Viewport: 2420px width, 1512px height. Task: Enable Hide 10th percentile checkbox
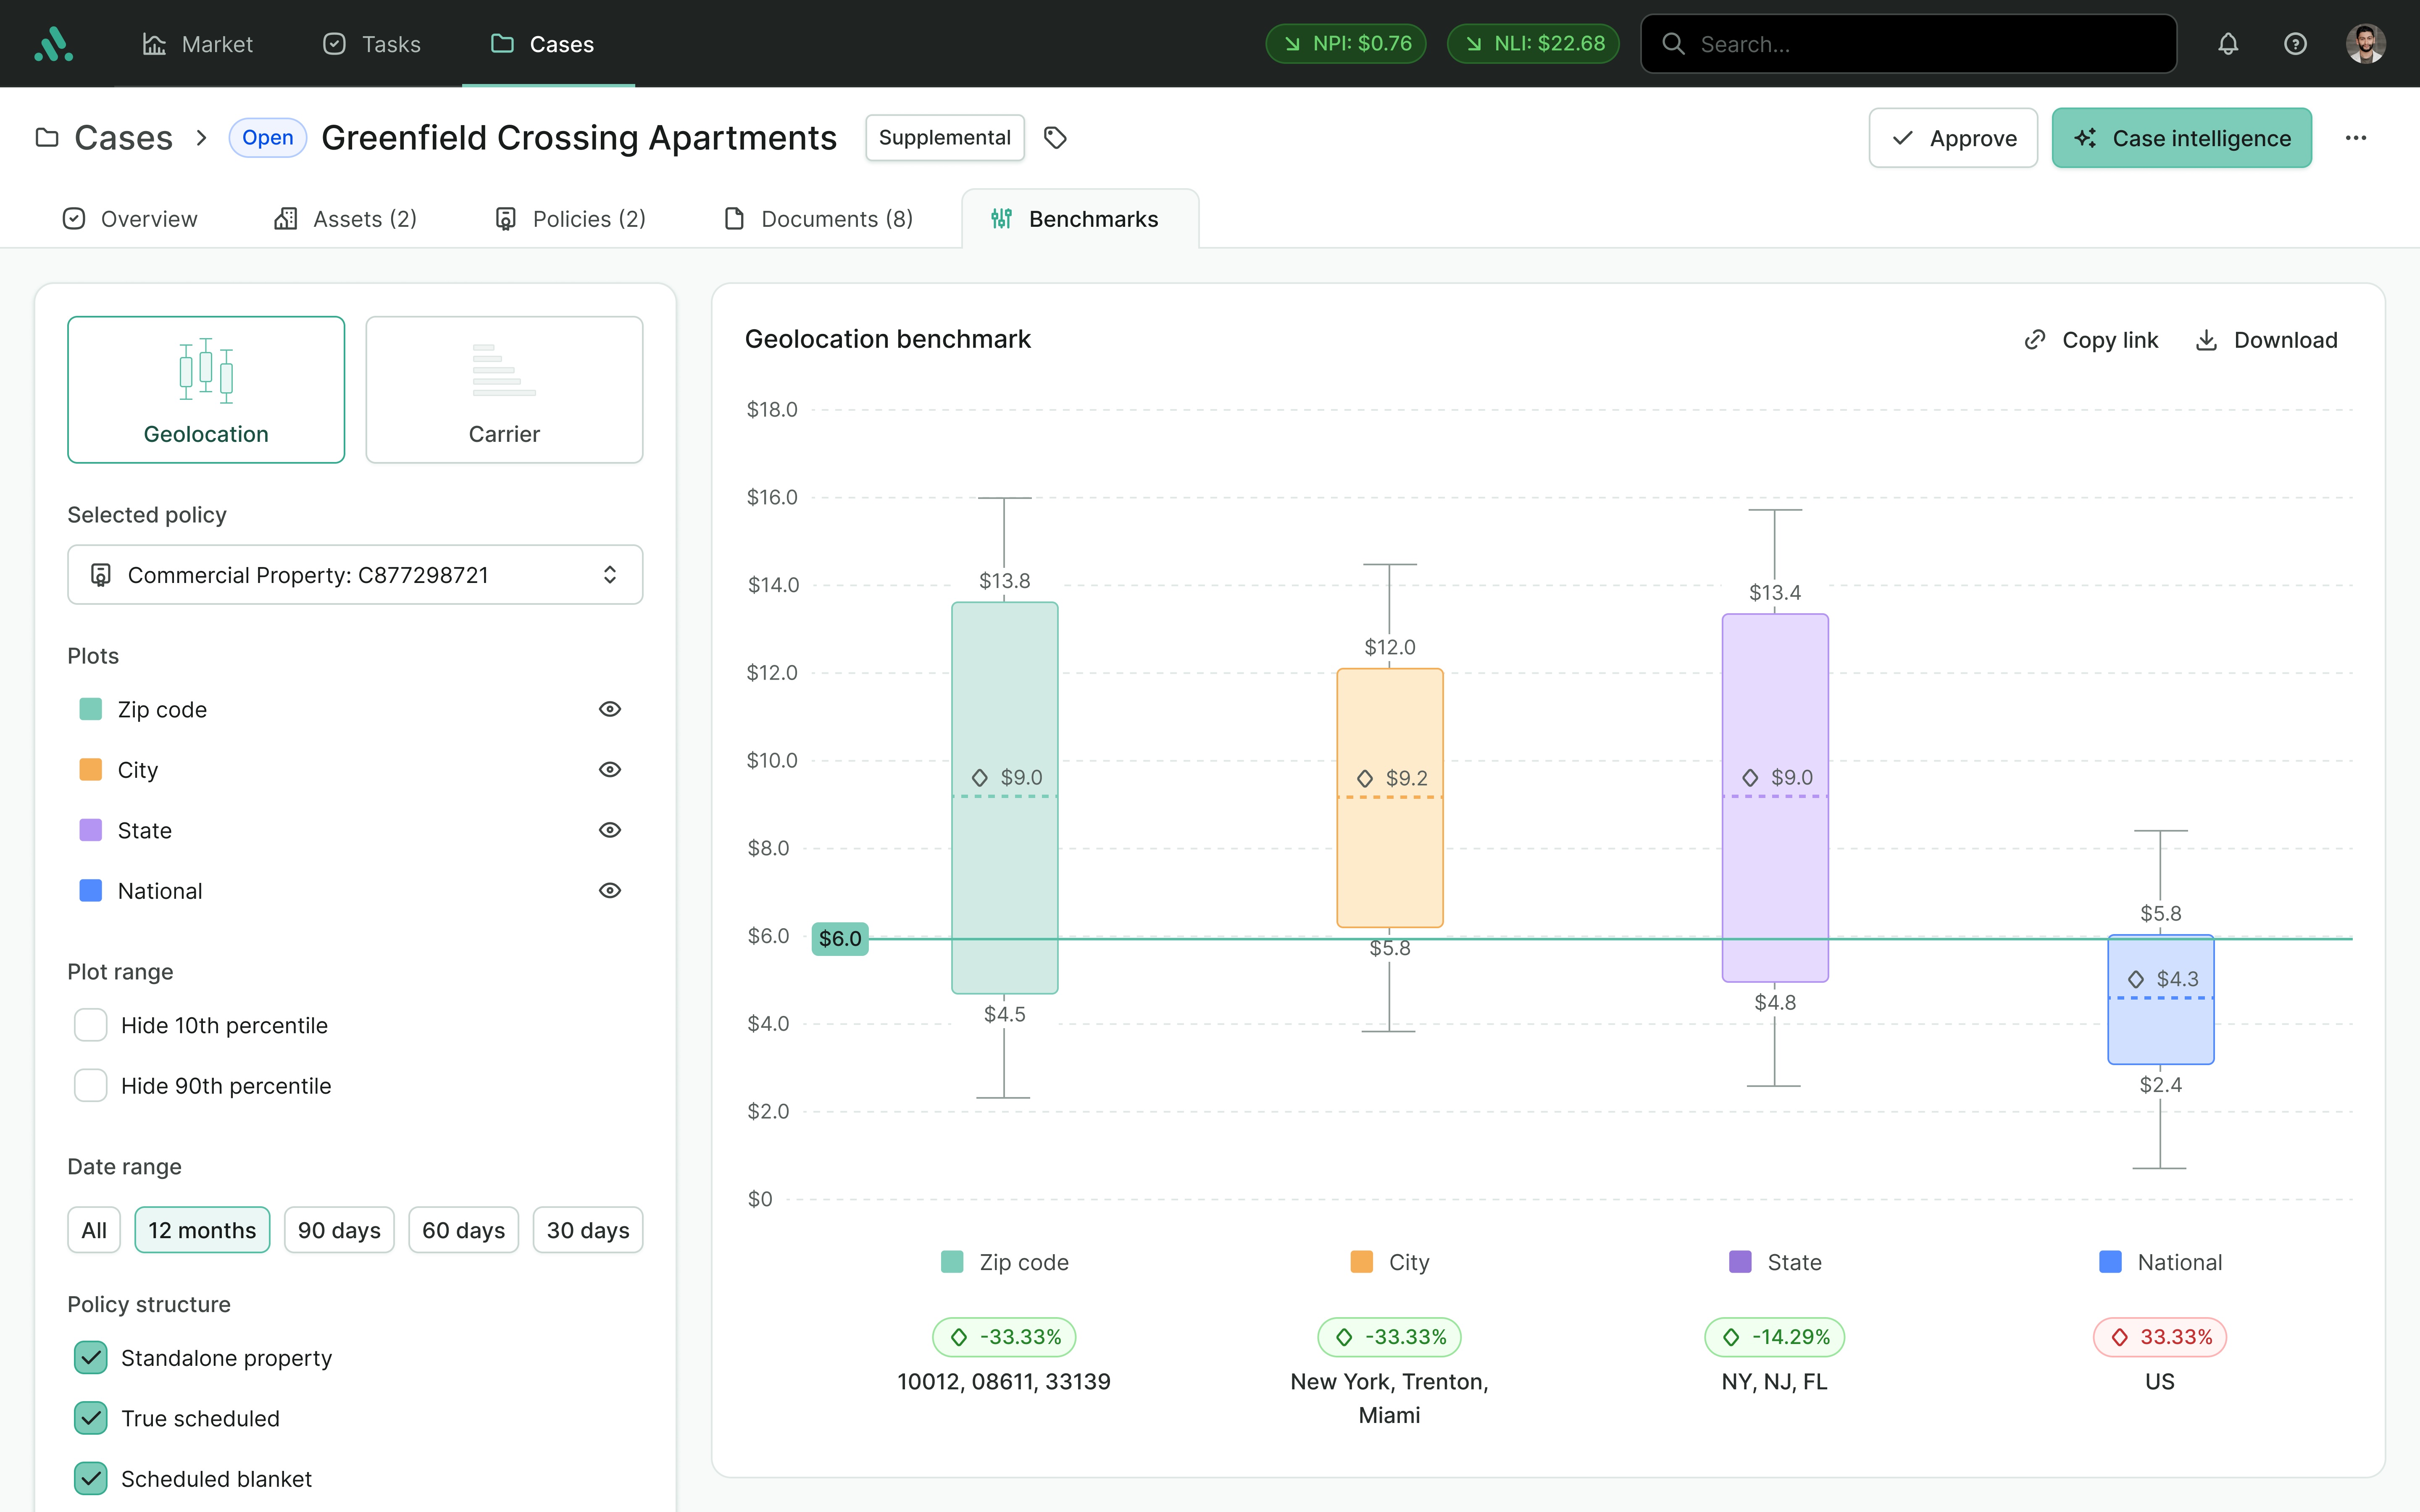[x=91, y=1025]
